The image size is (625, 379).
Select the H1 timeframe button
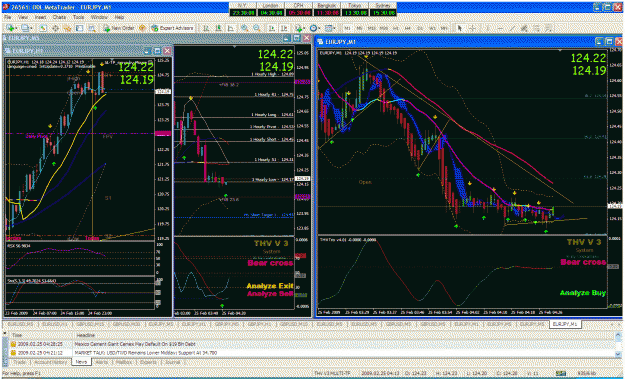(395, 28)
